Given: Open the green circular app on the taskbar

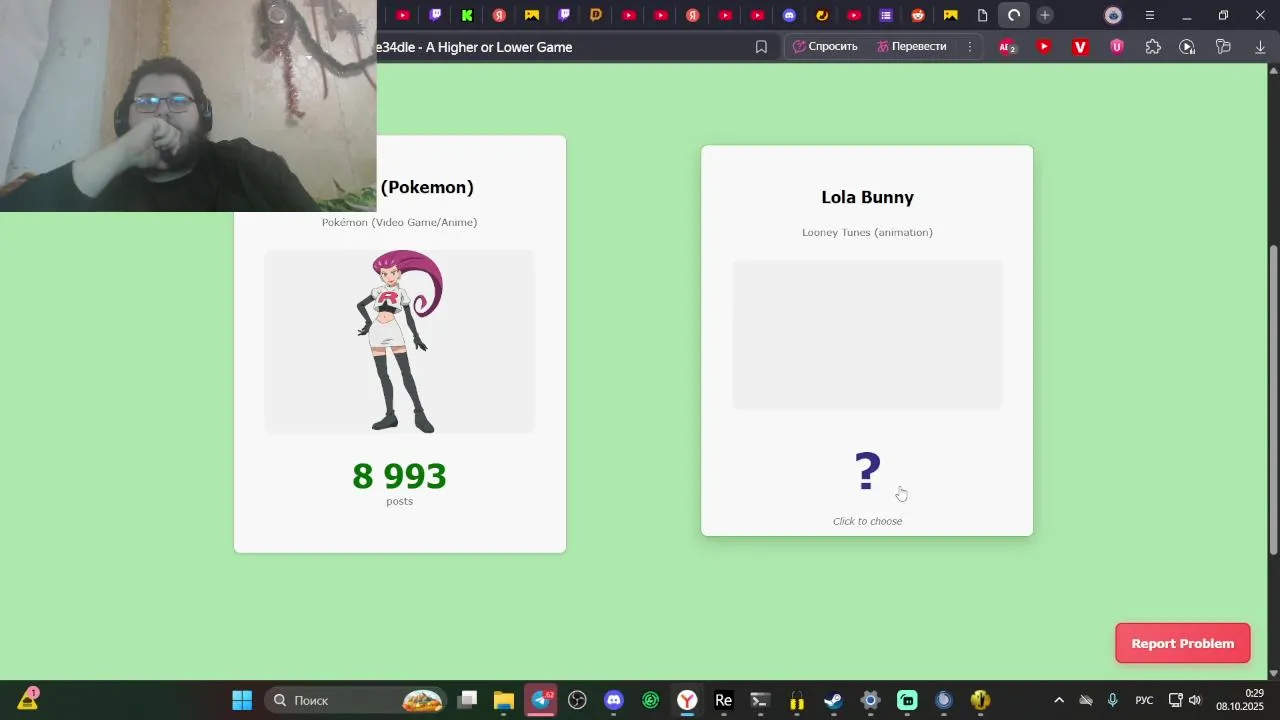Looking at the screenshot, I should click(x=651, y=700).
